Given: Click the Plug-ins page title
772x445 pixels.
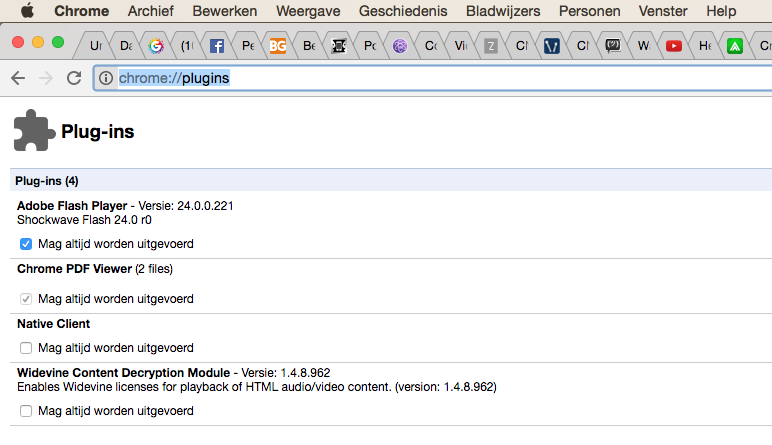Looking at the screenshot, I should tap(97, 131).
